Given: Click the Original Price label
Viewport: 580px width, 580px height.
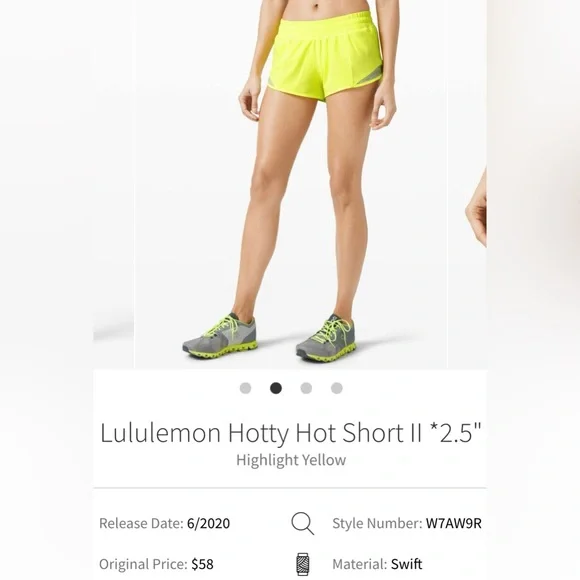Looking at the screenshot, I should 144,564.
